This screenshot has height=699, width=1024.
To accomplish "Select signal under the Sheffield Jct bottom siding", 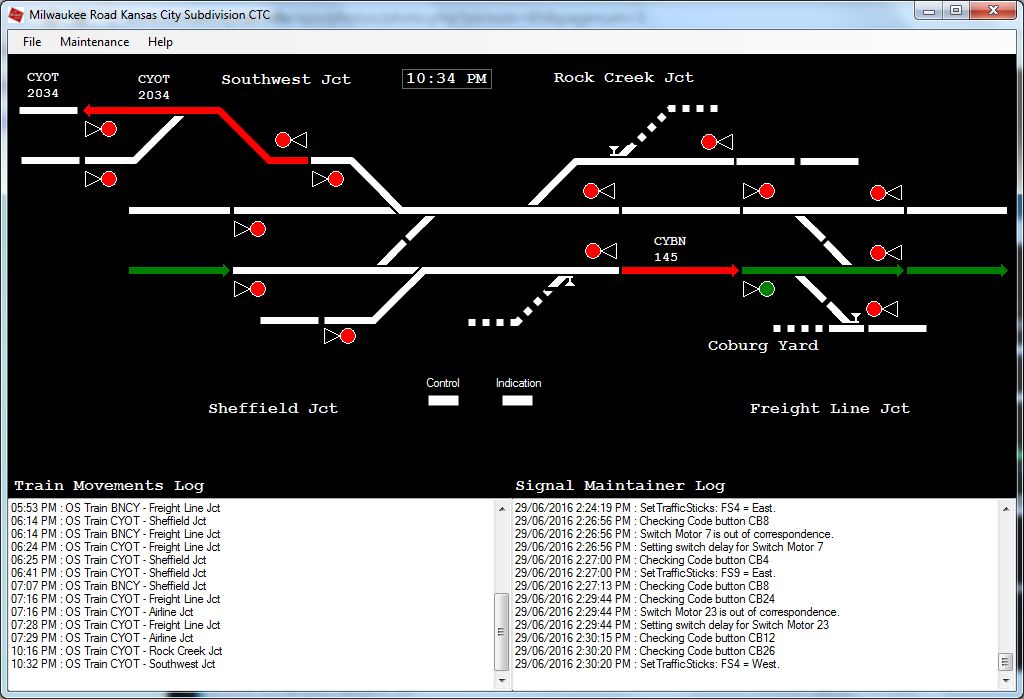I will point(340,336).
